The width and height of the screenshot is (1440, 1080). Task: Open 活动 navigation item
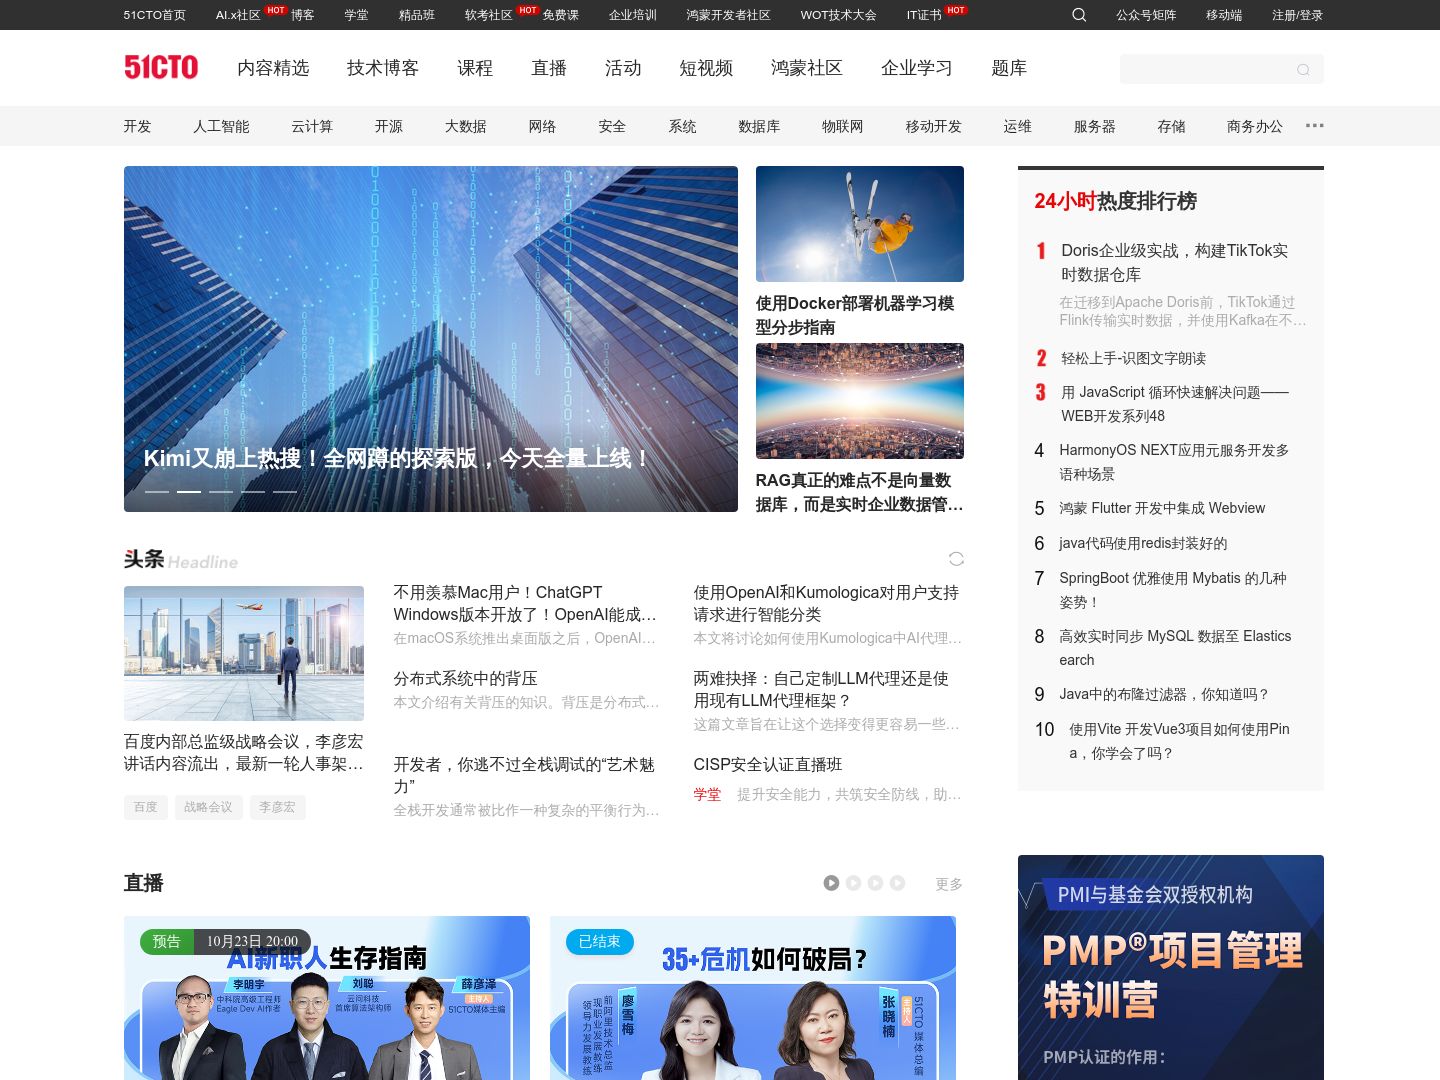pos(623,68)
